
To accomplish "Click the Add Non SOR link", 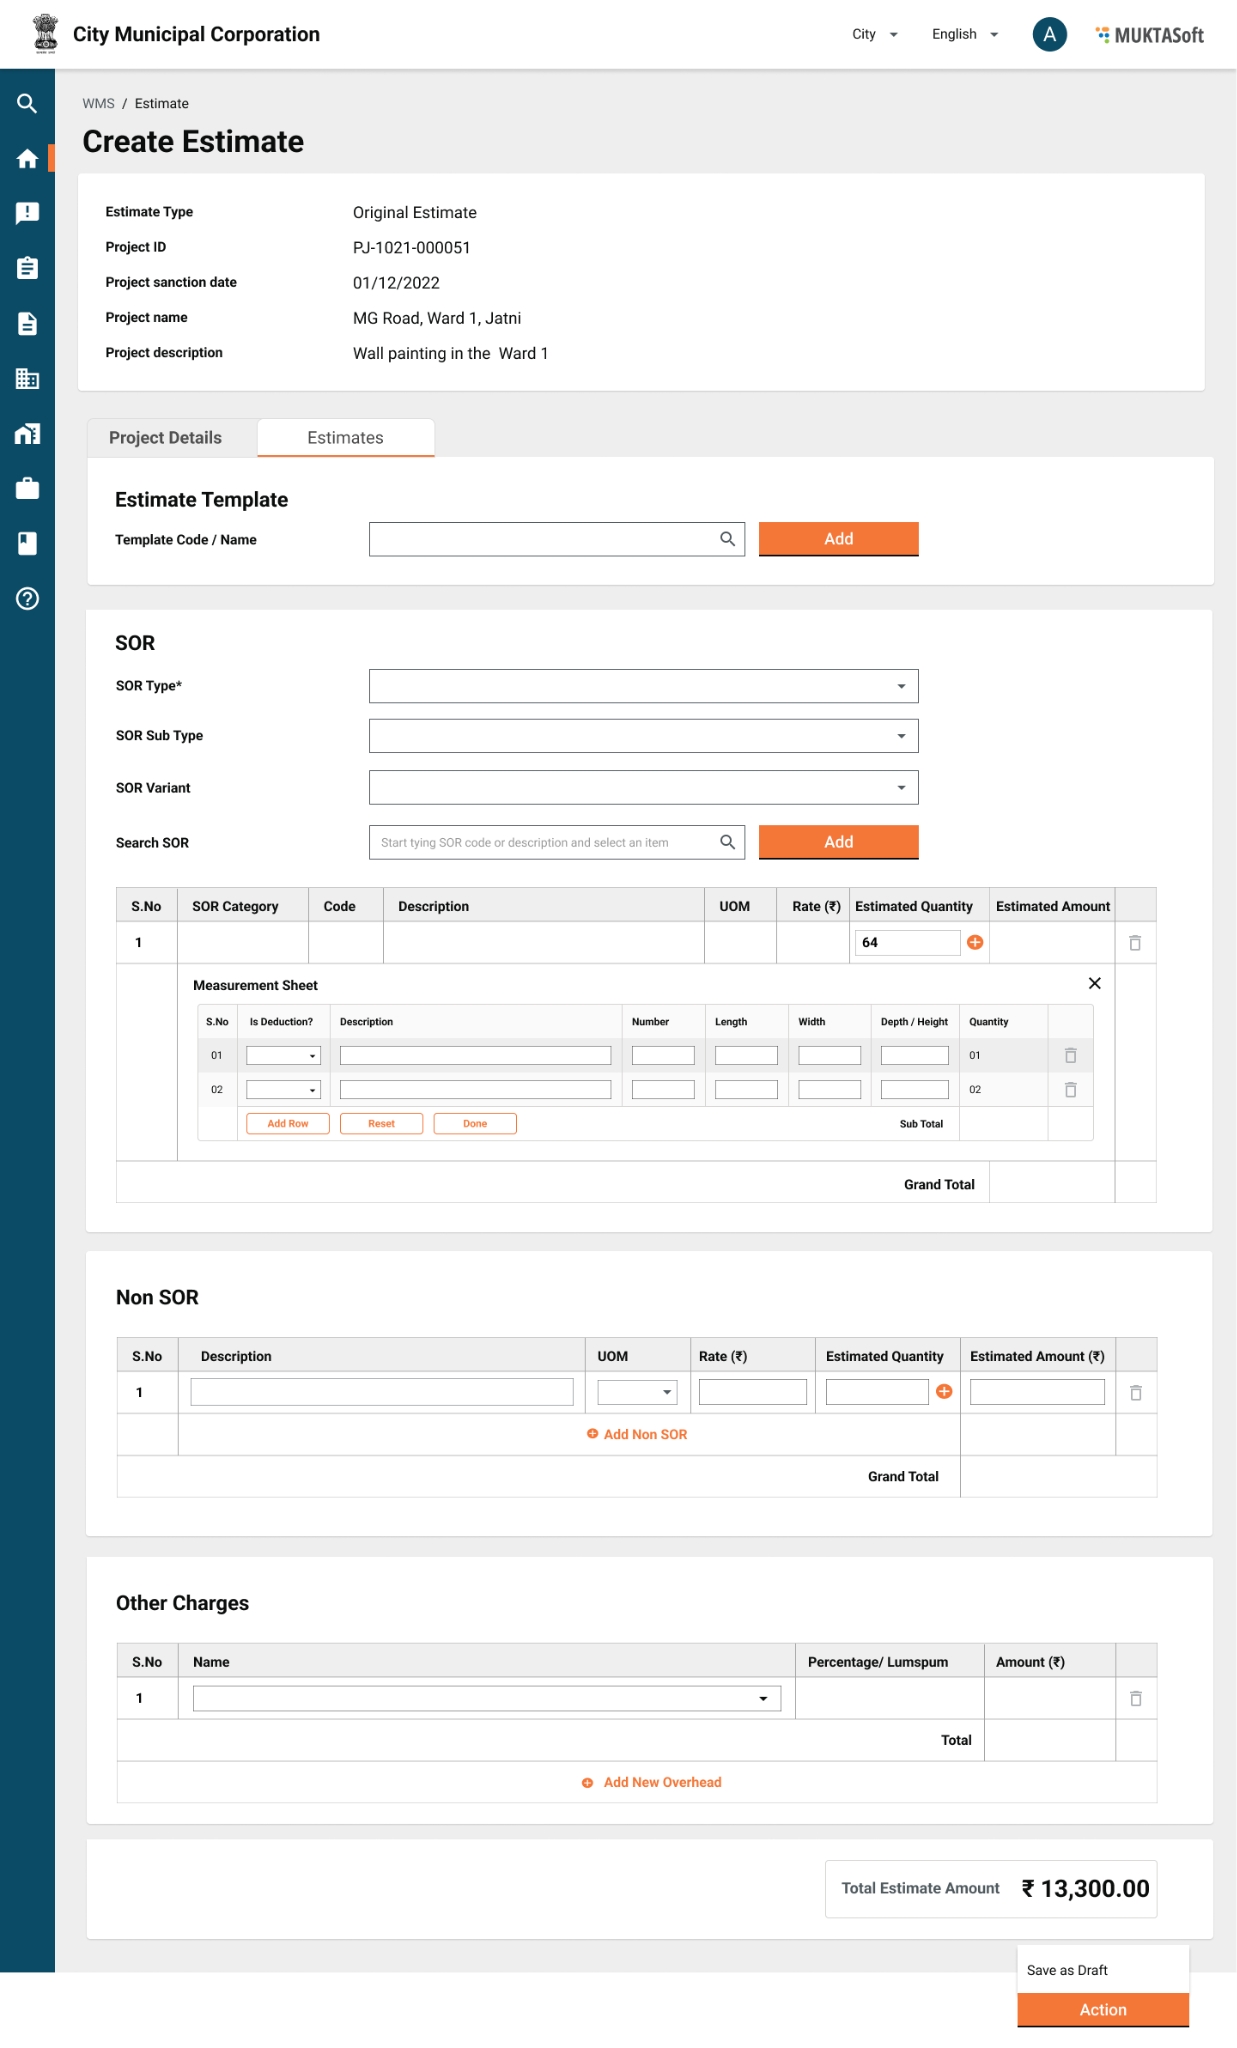I will 637,1434.
